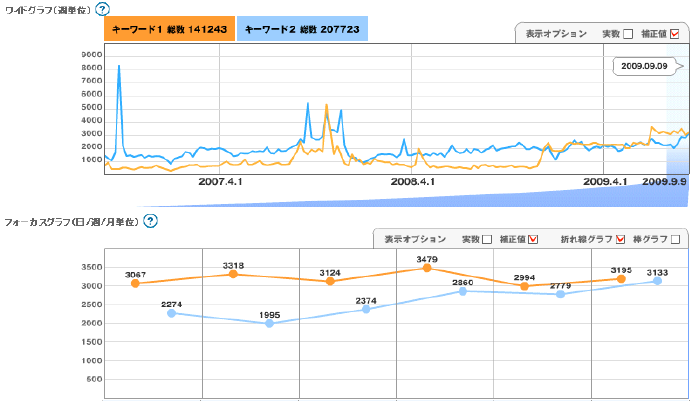Click 表示オプション label above wide graph
The width and height of the screenshot is (697, 402).
click(x=556, y=33)
